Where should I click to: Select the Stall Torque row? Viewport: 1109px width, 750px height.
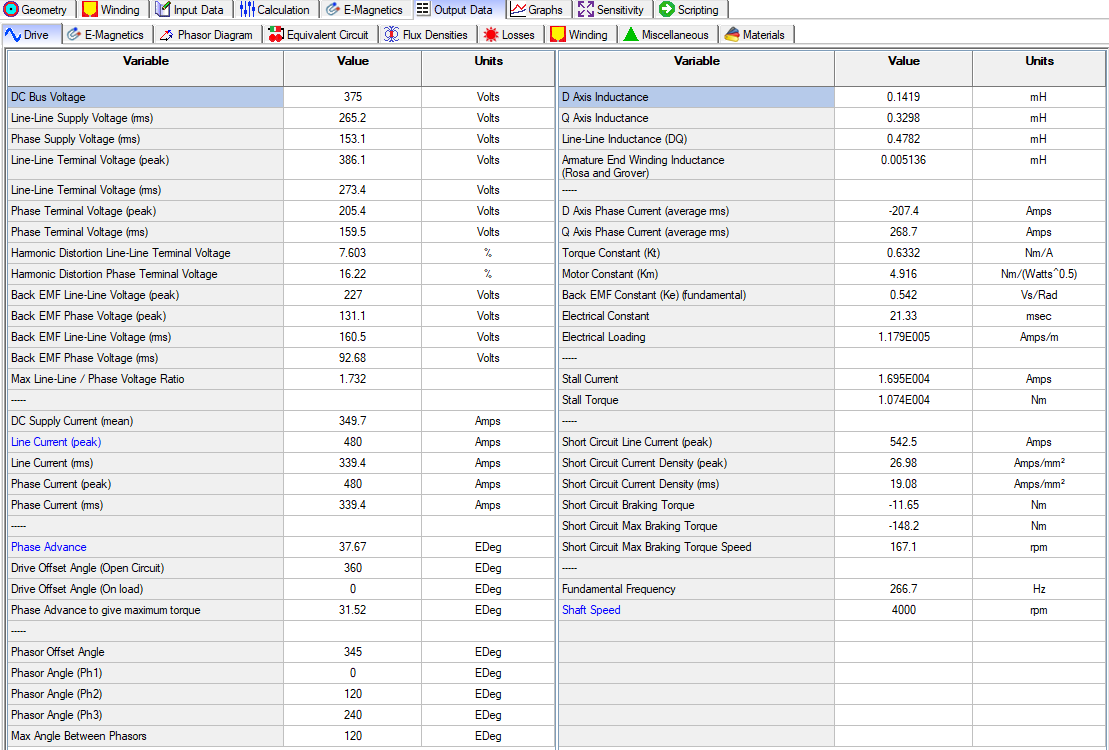(x=832, y=400)
